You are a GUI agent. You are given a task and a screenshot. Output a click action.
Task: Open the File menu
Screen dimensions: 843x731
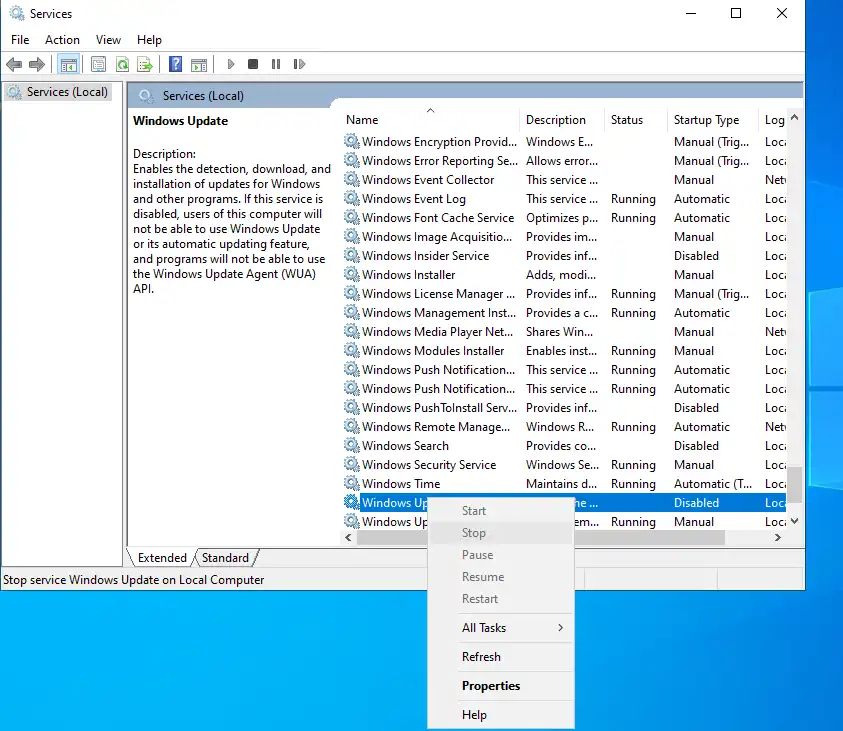pos(20,40)
